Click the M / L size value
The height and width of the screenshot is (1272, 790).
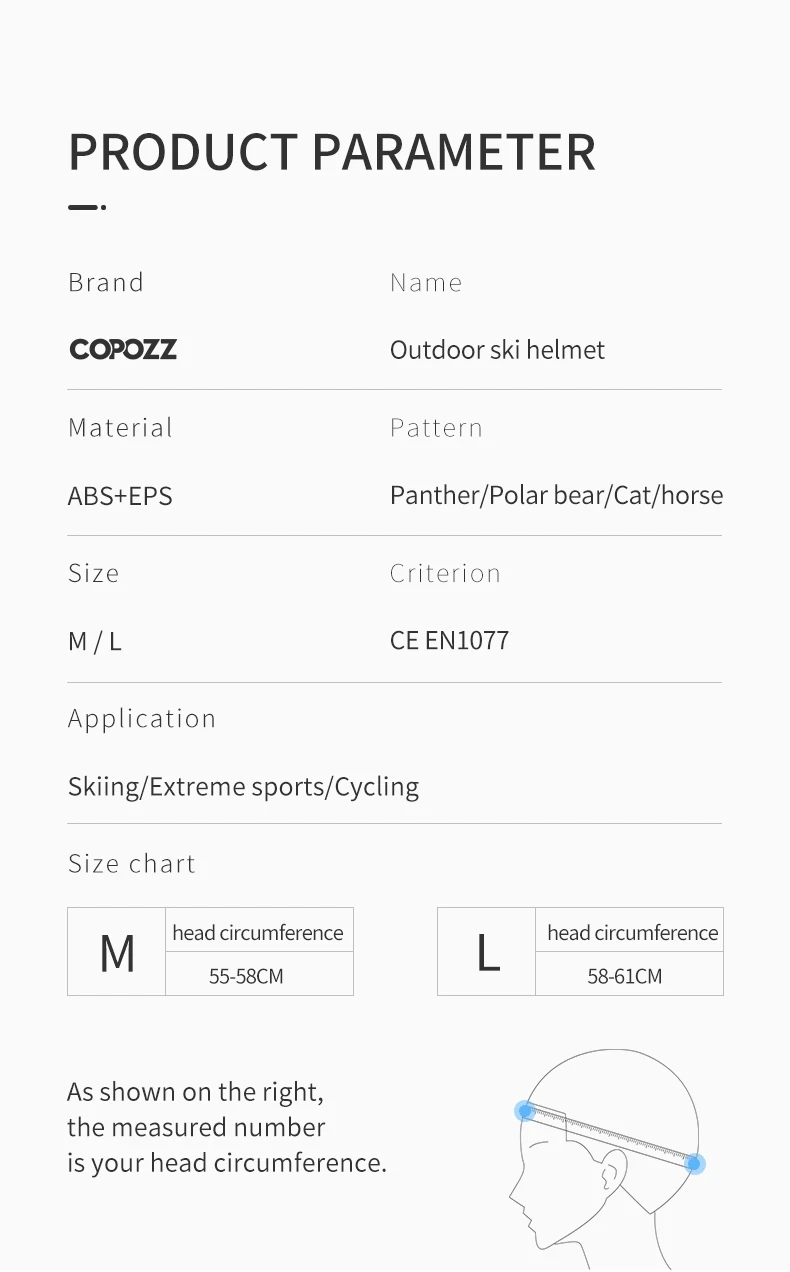click(x=94, y=642)
